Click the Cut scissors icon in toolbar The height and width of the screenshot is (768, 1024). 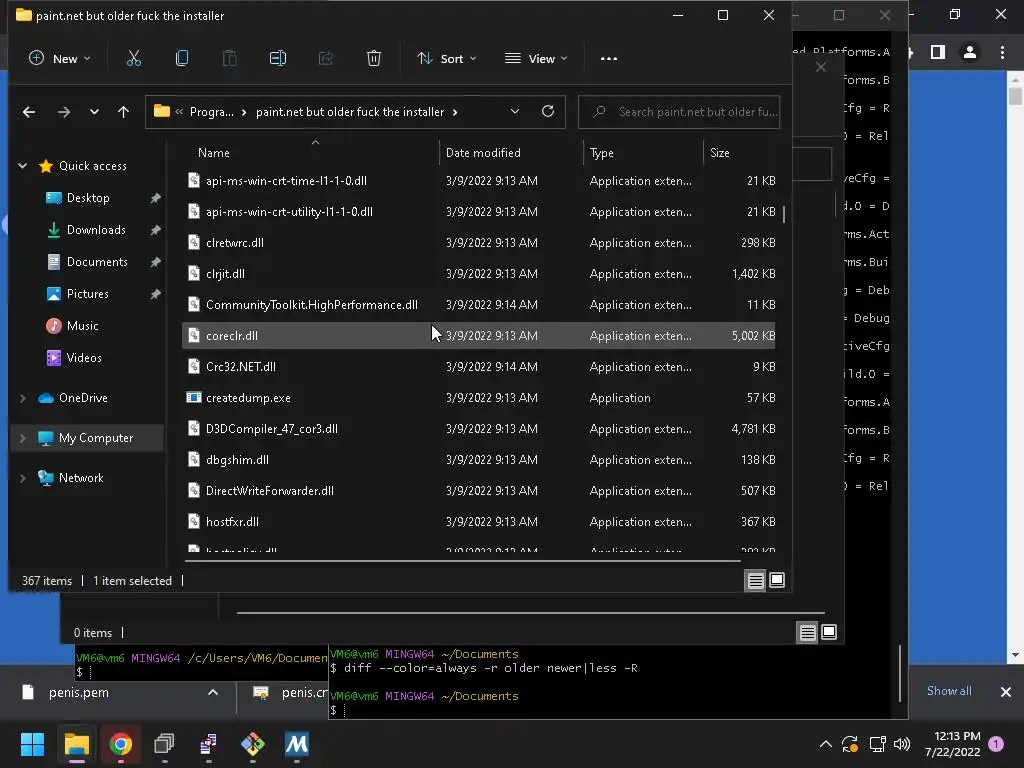pyautogui.click(x=133, y=59)
